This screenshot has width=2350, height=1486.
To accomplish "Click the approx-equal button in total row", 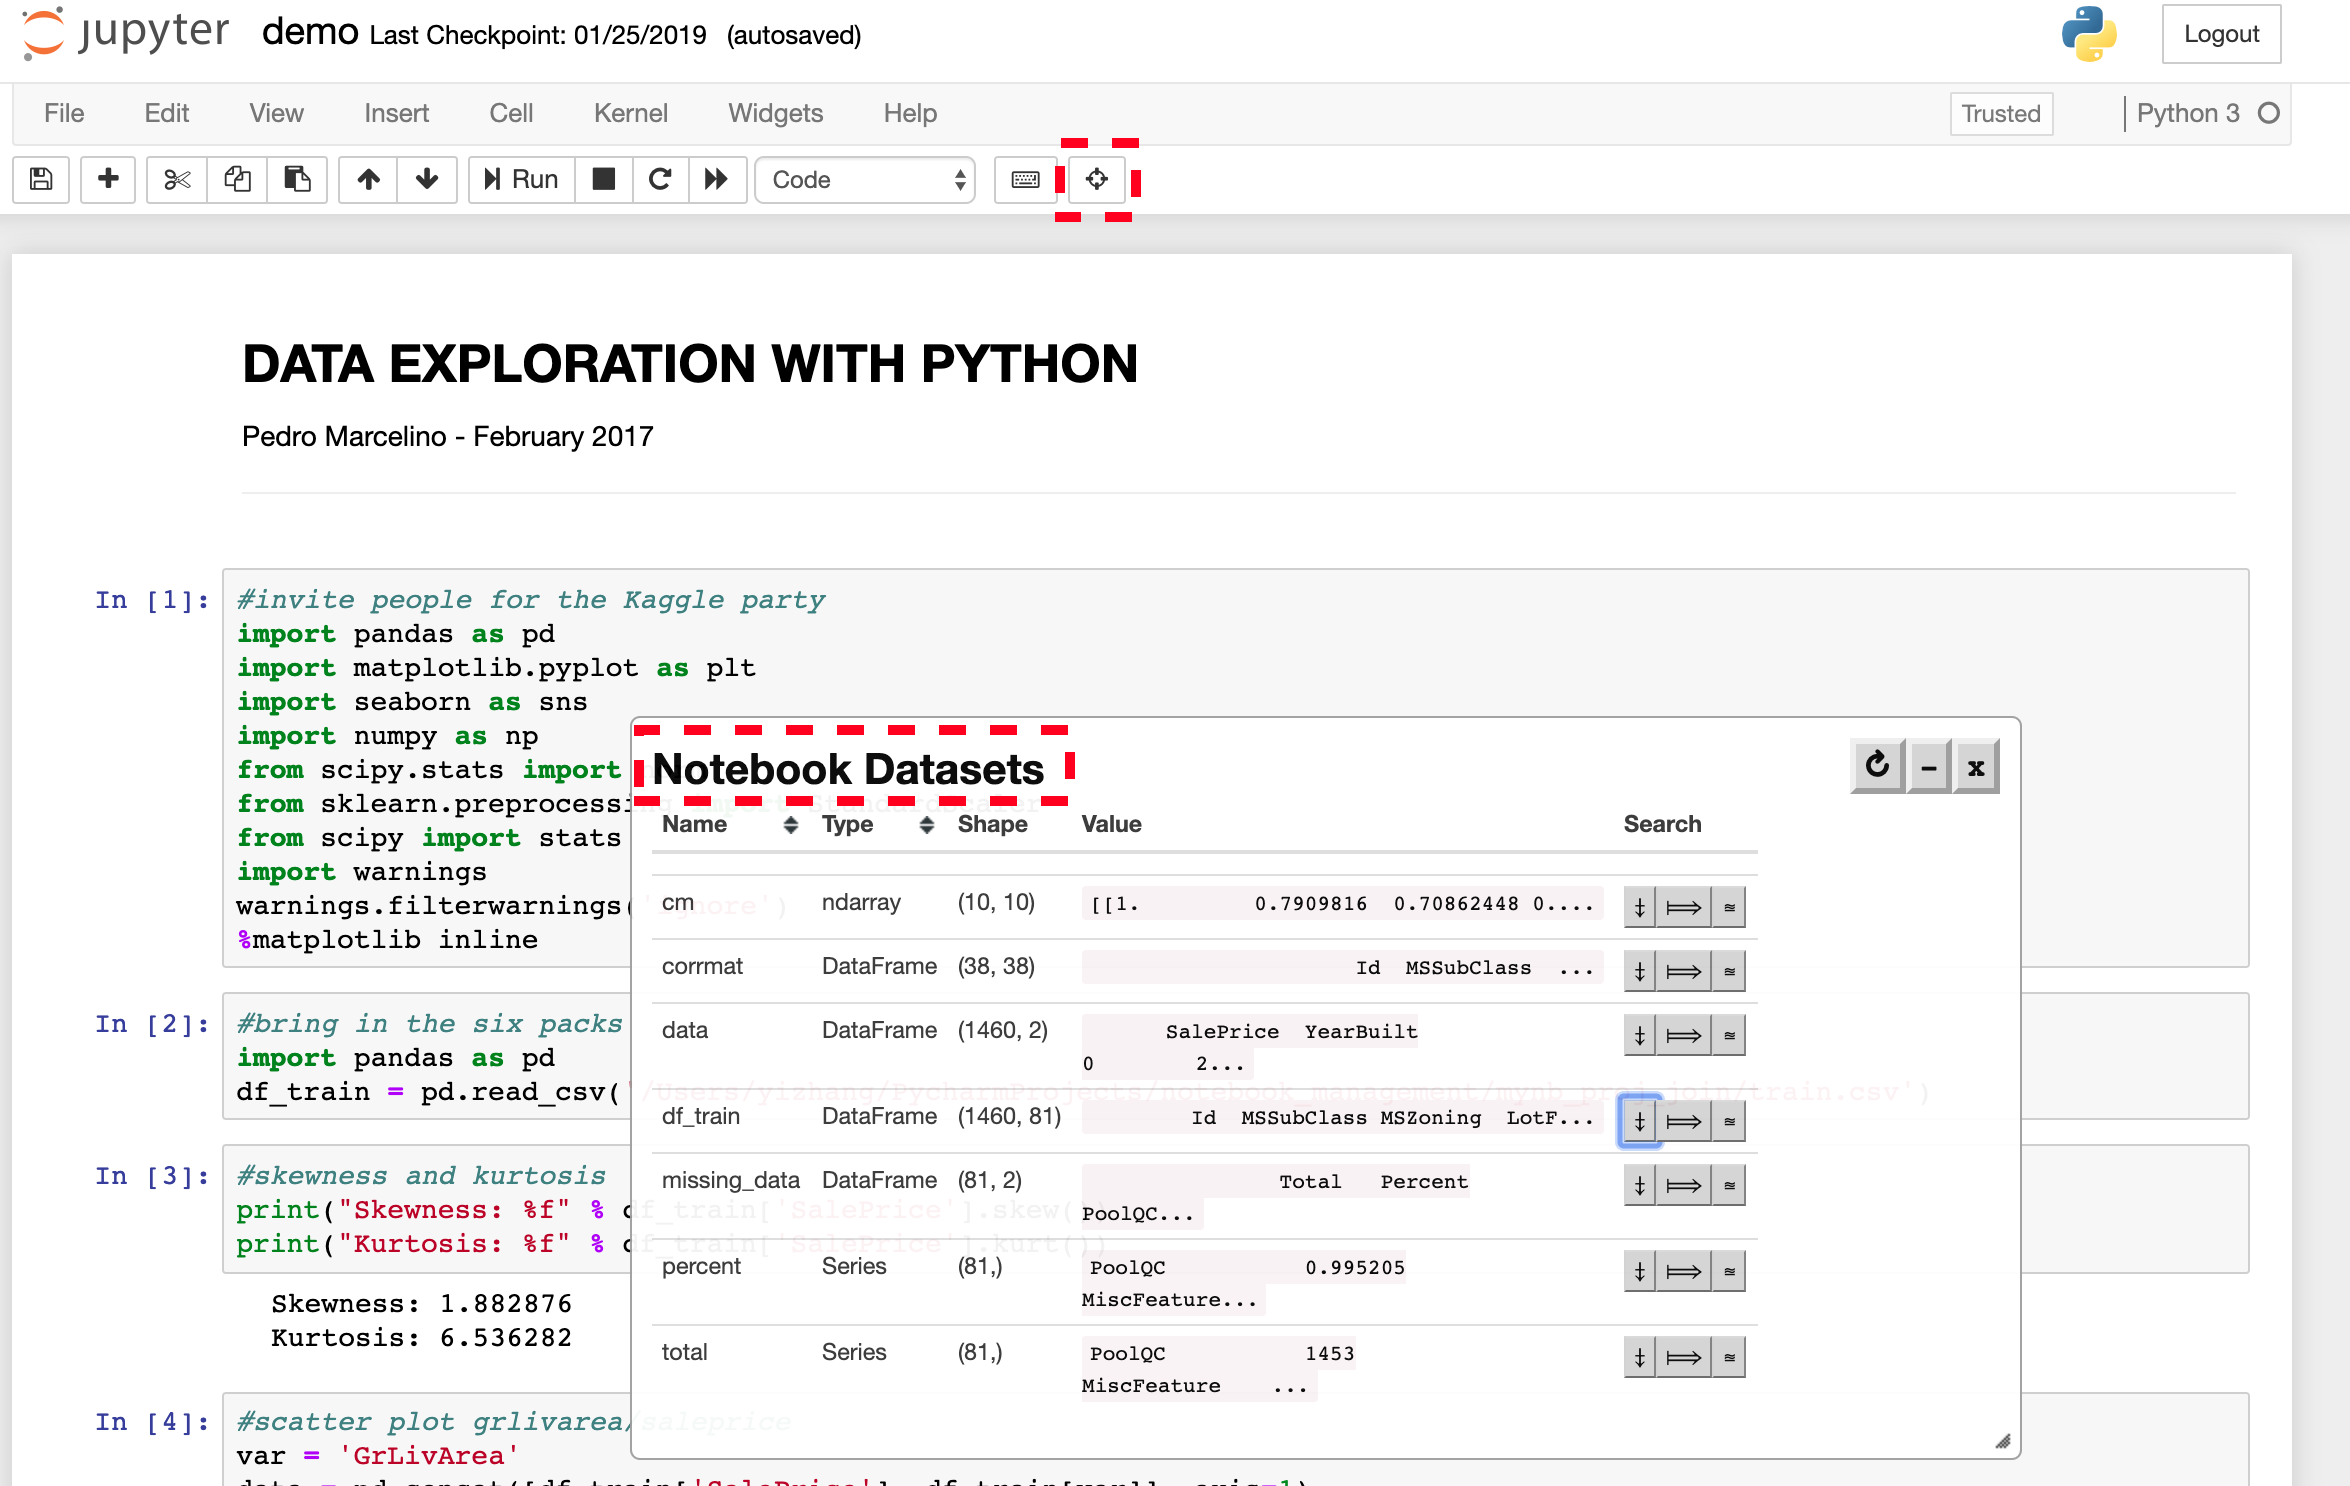I will pos(1729,1357).
